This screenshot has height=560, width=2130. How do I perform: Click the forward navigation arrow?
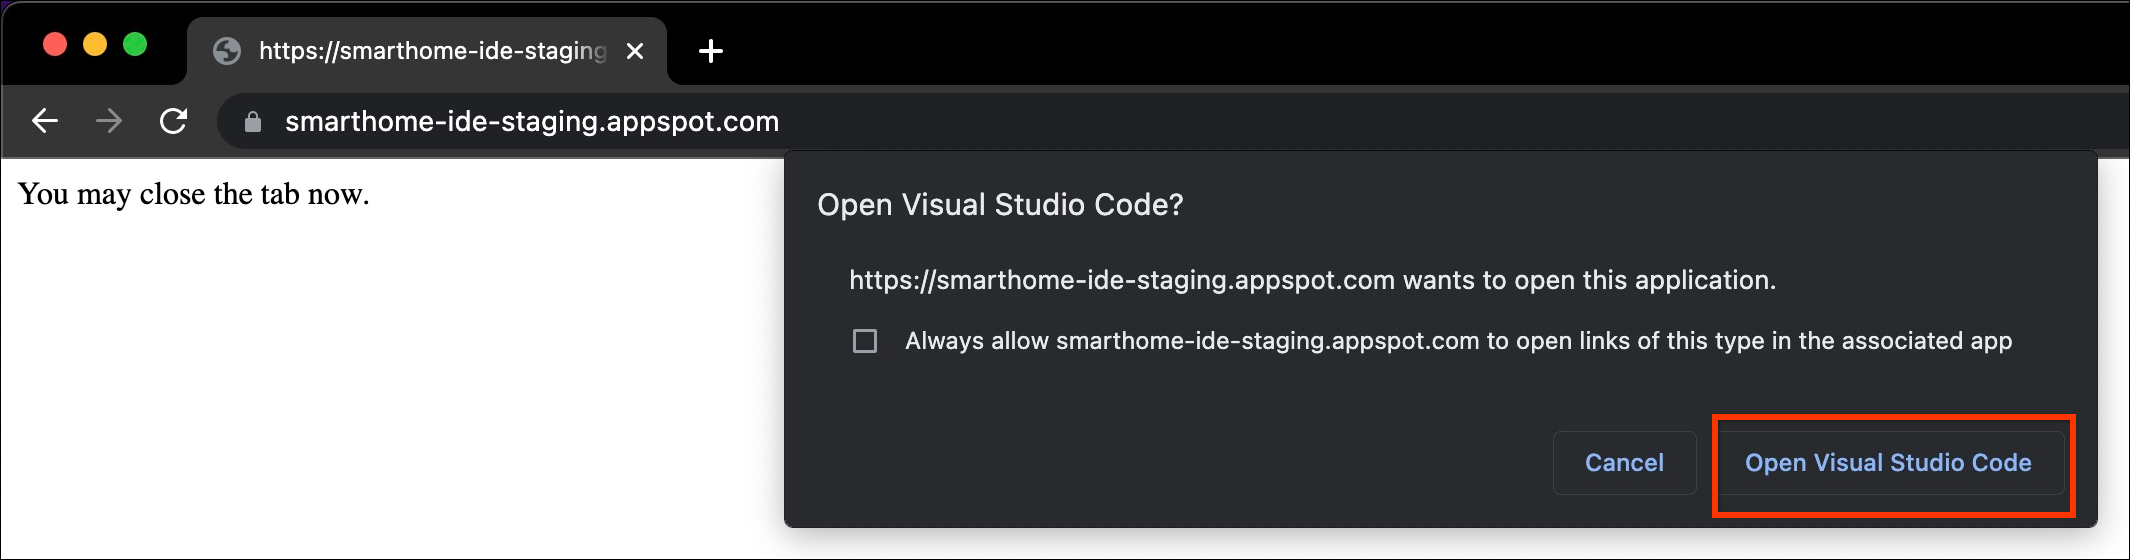[109, 122]
